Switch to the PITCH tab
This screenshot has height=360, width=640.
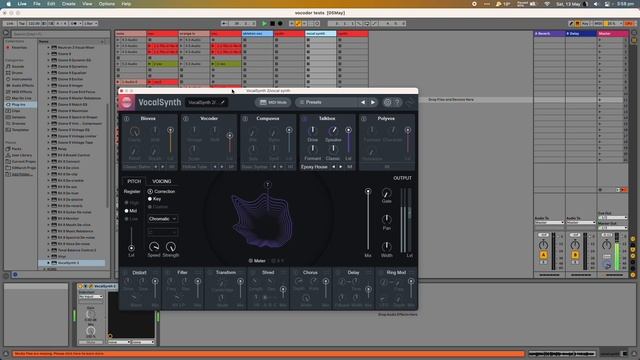(x=134, y=181)
